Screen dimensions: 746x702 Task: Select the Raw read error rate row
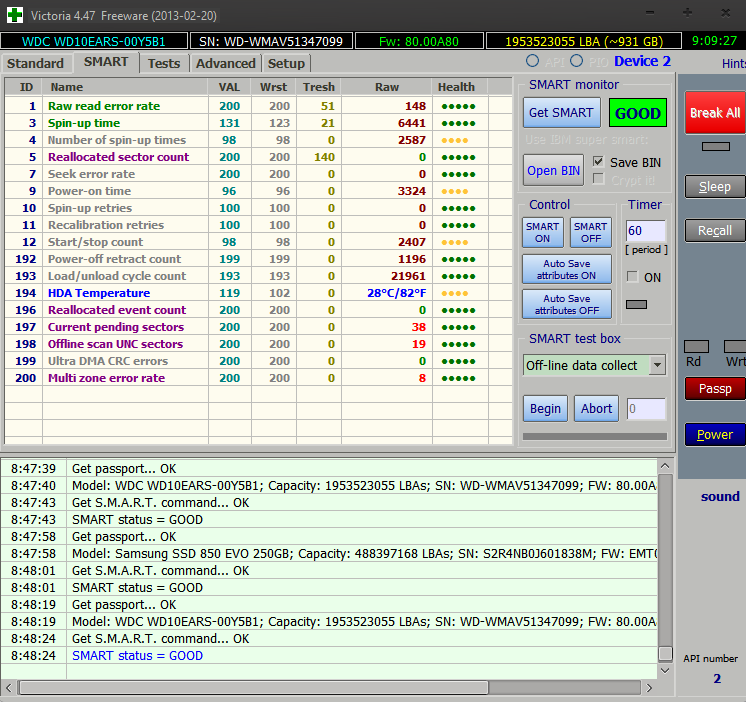click(258, 106)
